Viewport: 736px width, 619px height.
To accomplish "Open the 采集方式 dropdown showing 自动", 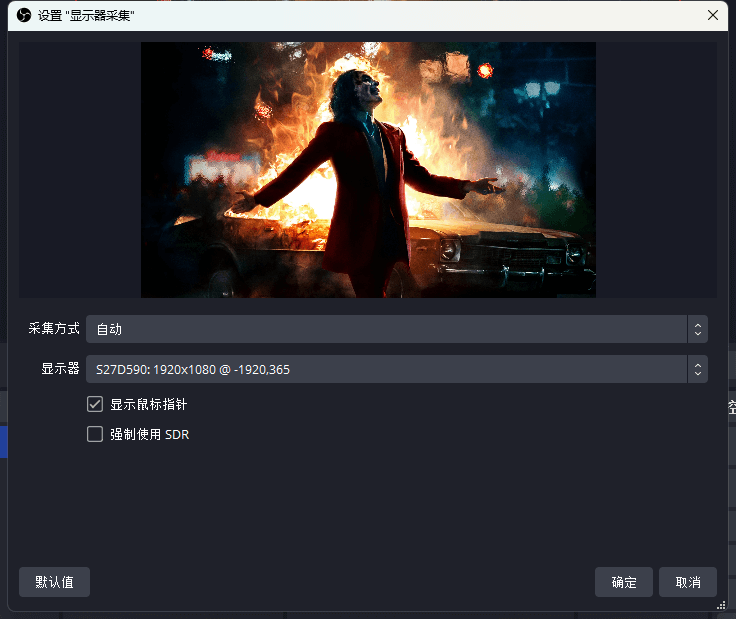I will [397, 329].
